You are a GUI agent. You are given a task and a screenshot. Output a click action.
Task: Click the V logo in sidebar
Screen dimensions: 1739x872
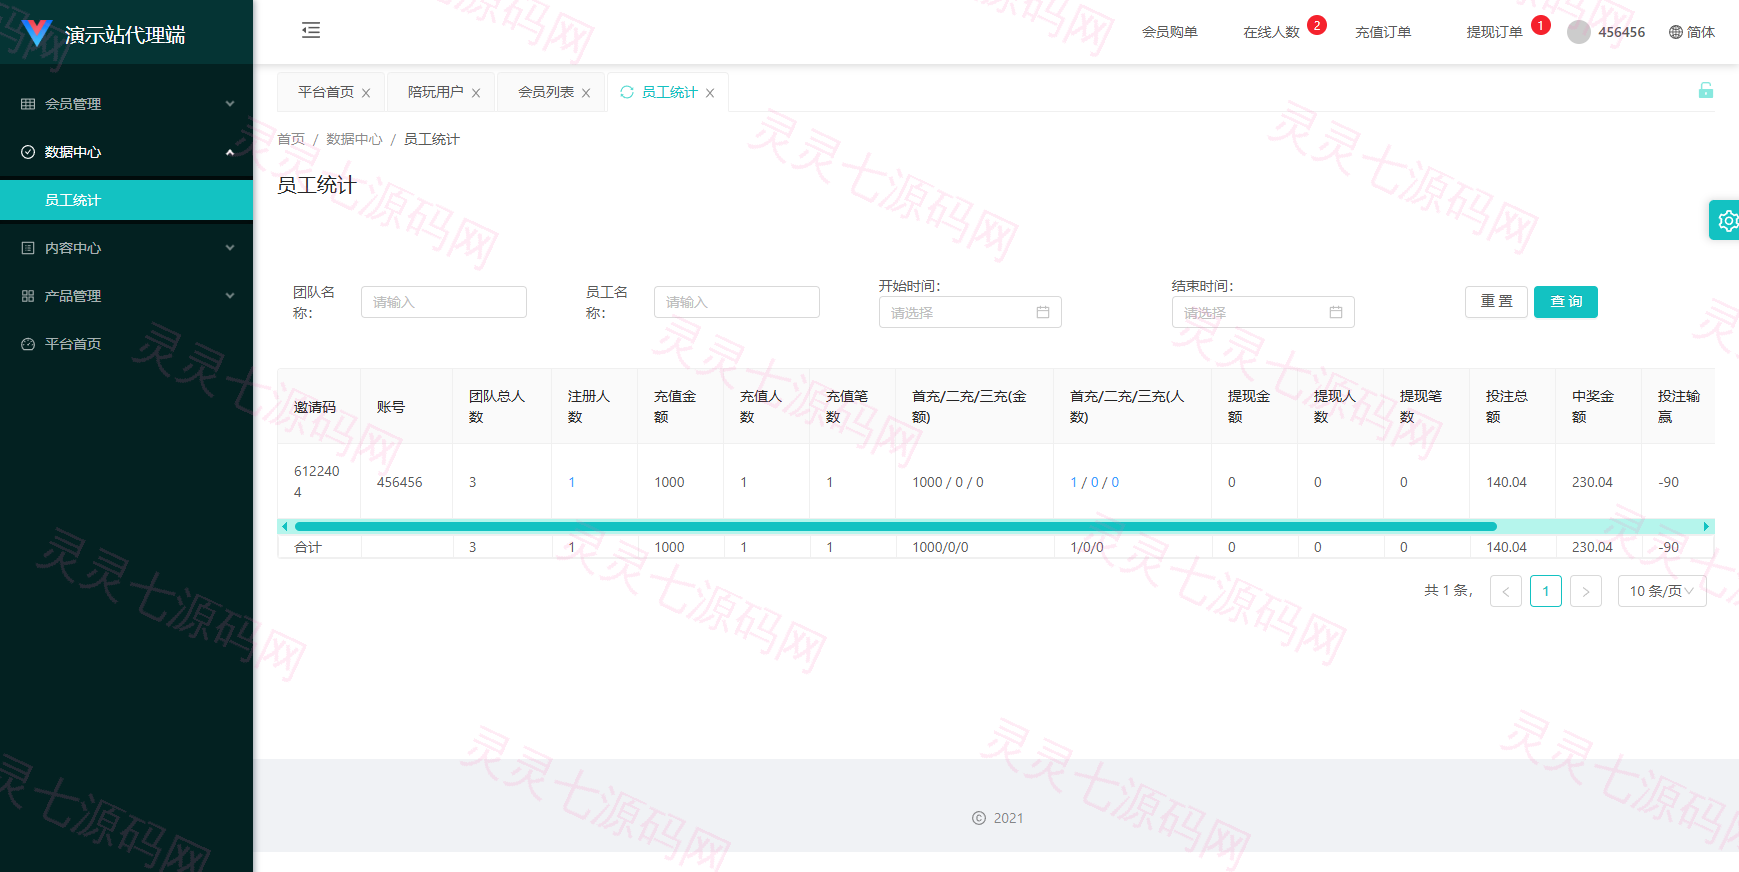tap(37, 33)
